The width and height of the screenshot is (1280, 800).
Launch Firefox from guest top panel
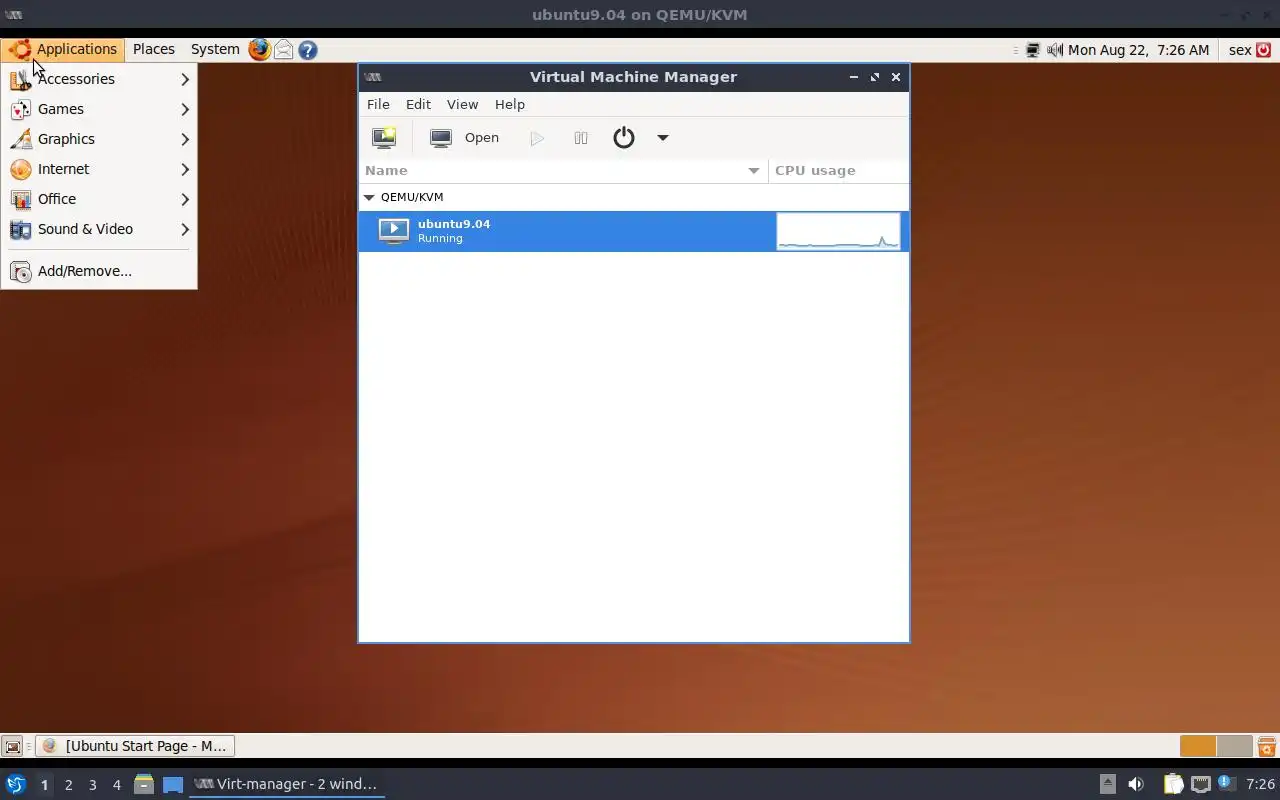click(x=259, y=49)
